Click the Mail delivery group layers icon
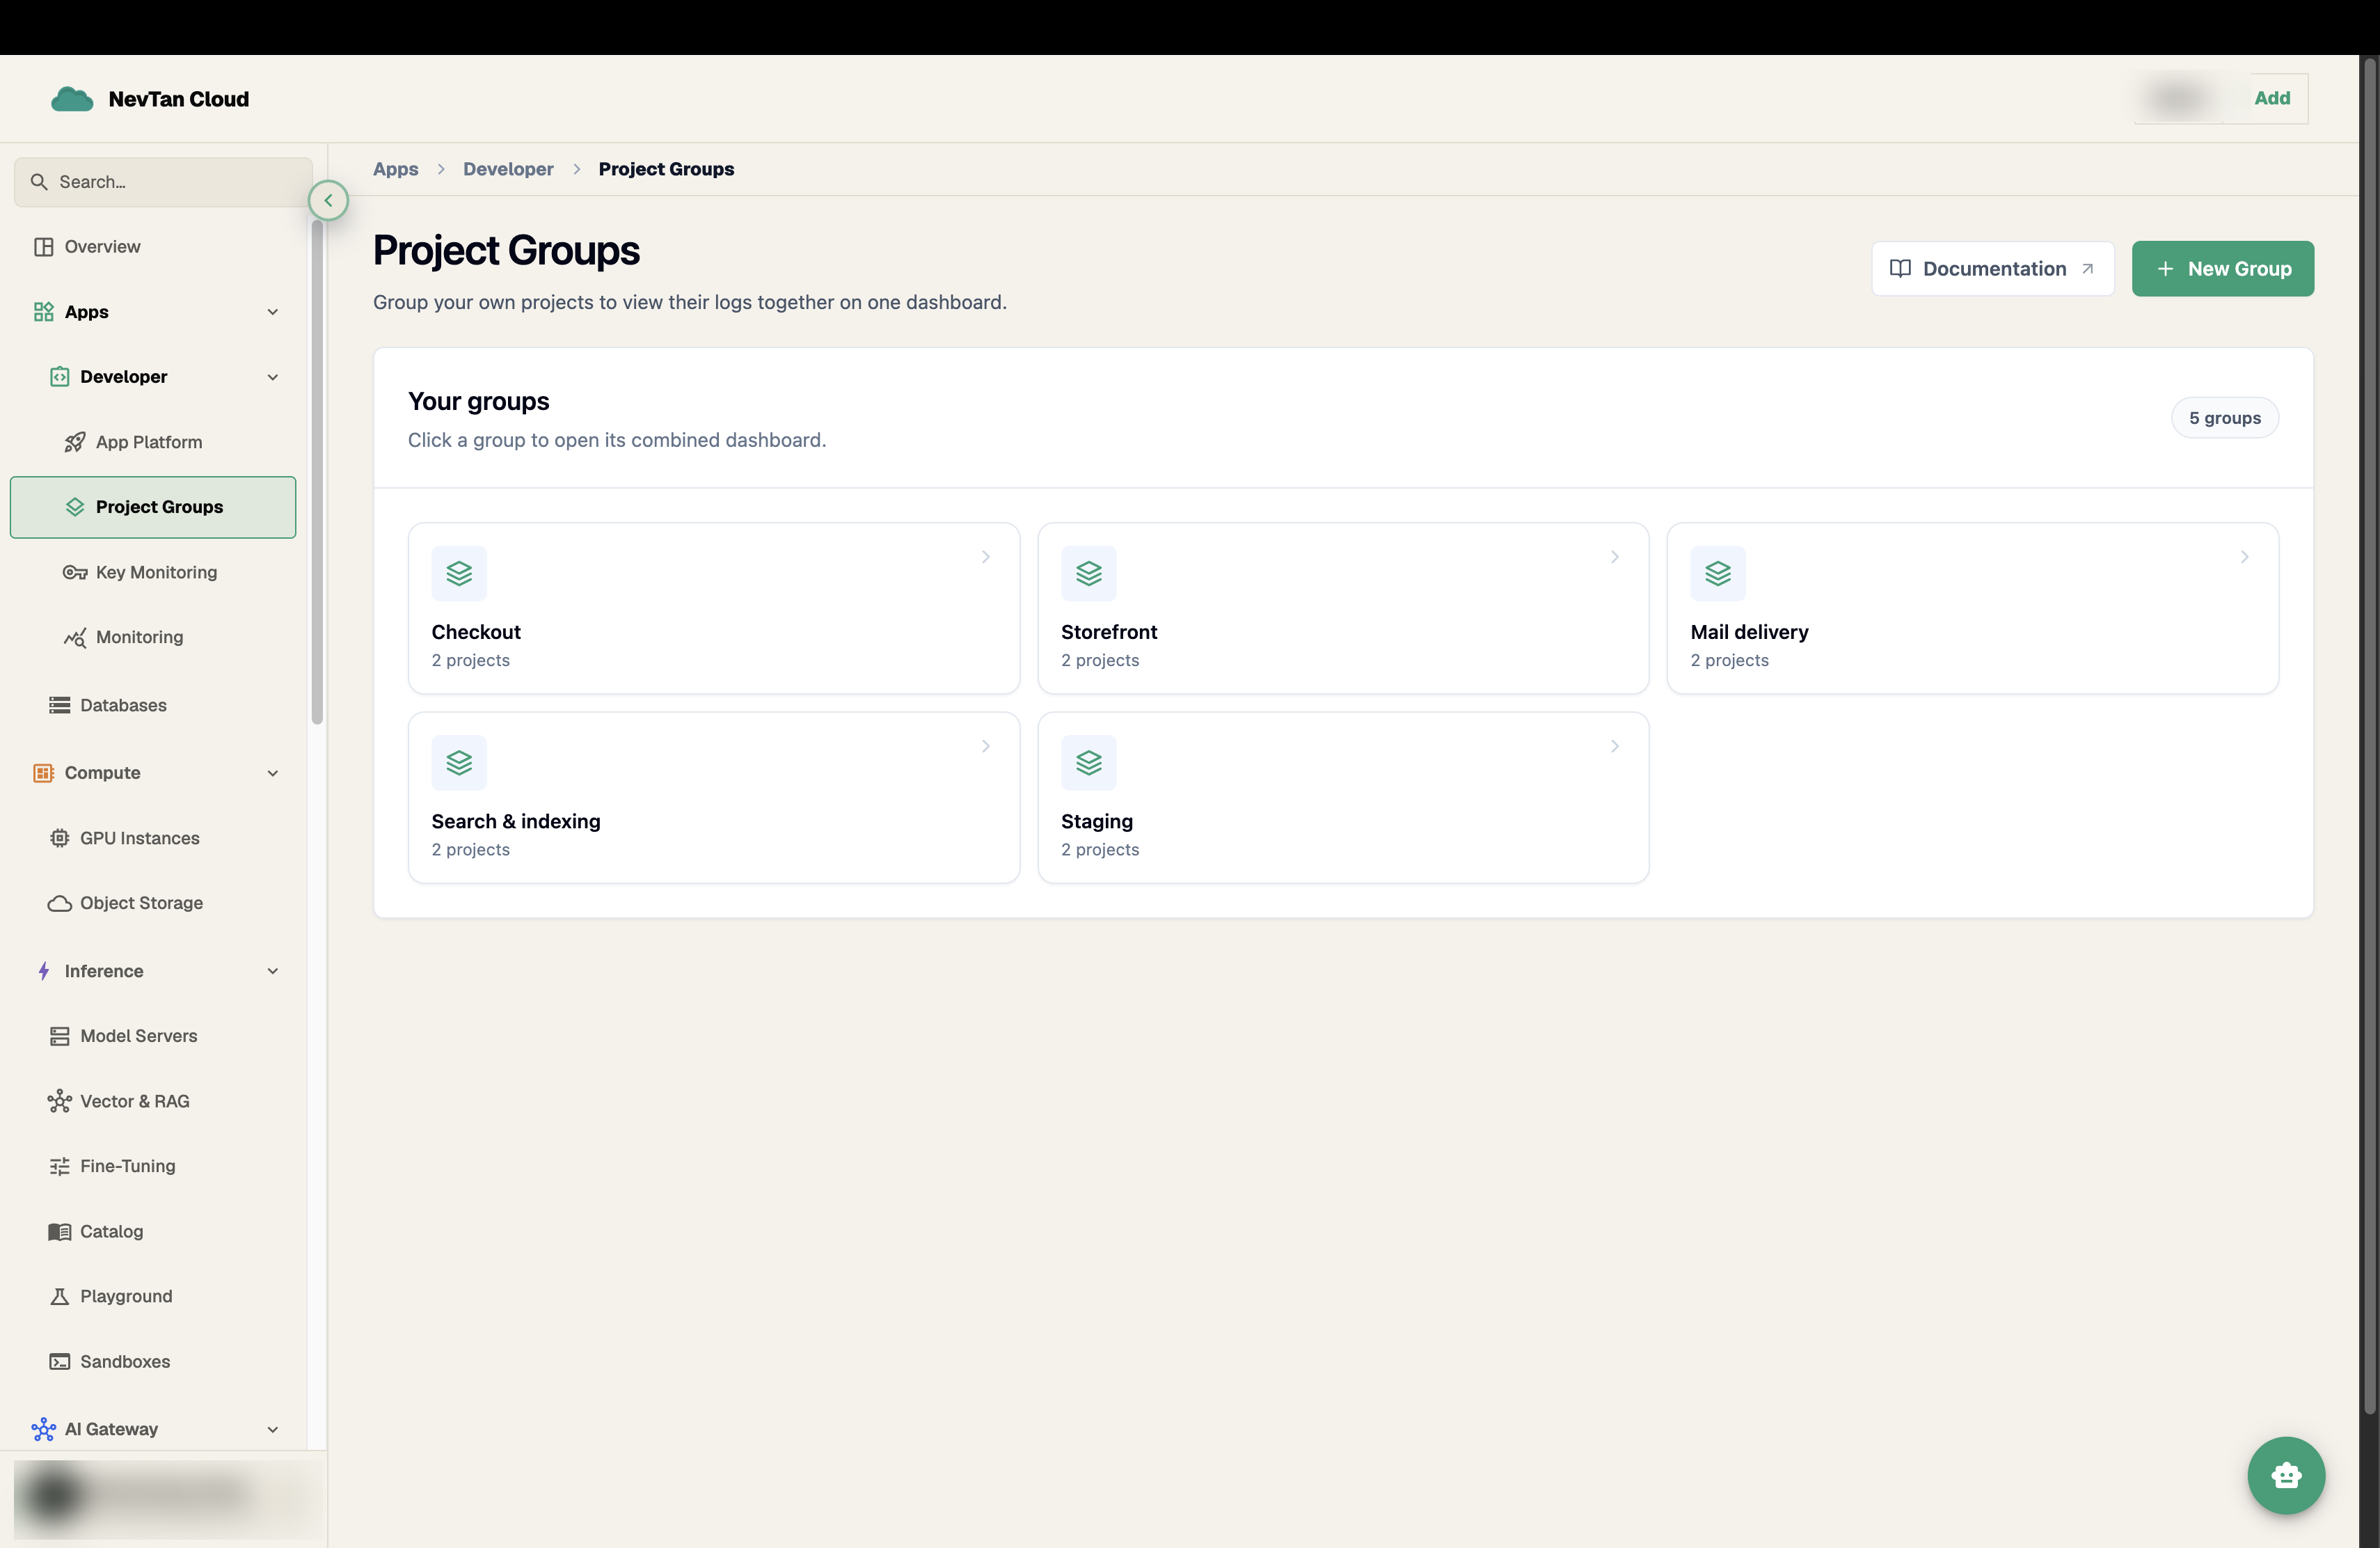Screen dimensions: 2380x1548 point(1717,573)
